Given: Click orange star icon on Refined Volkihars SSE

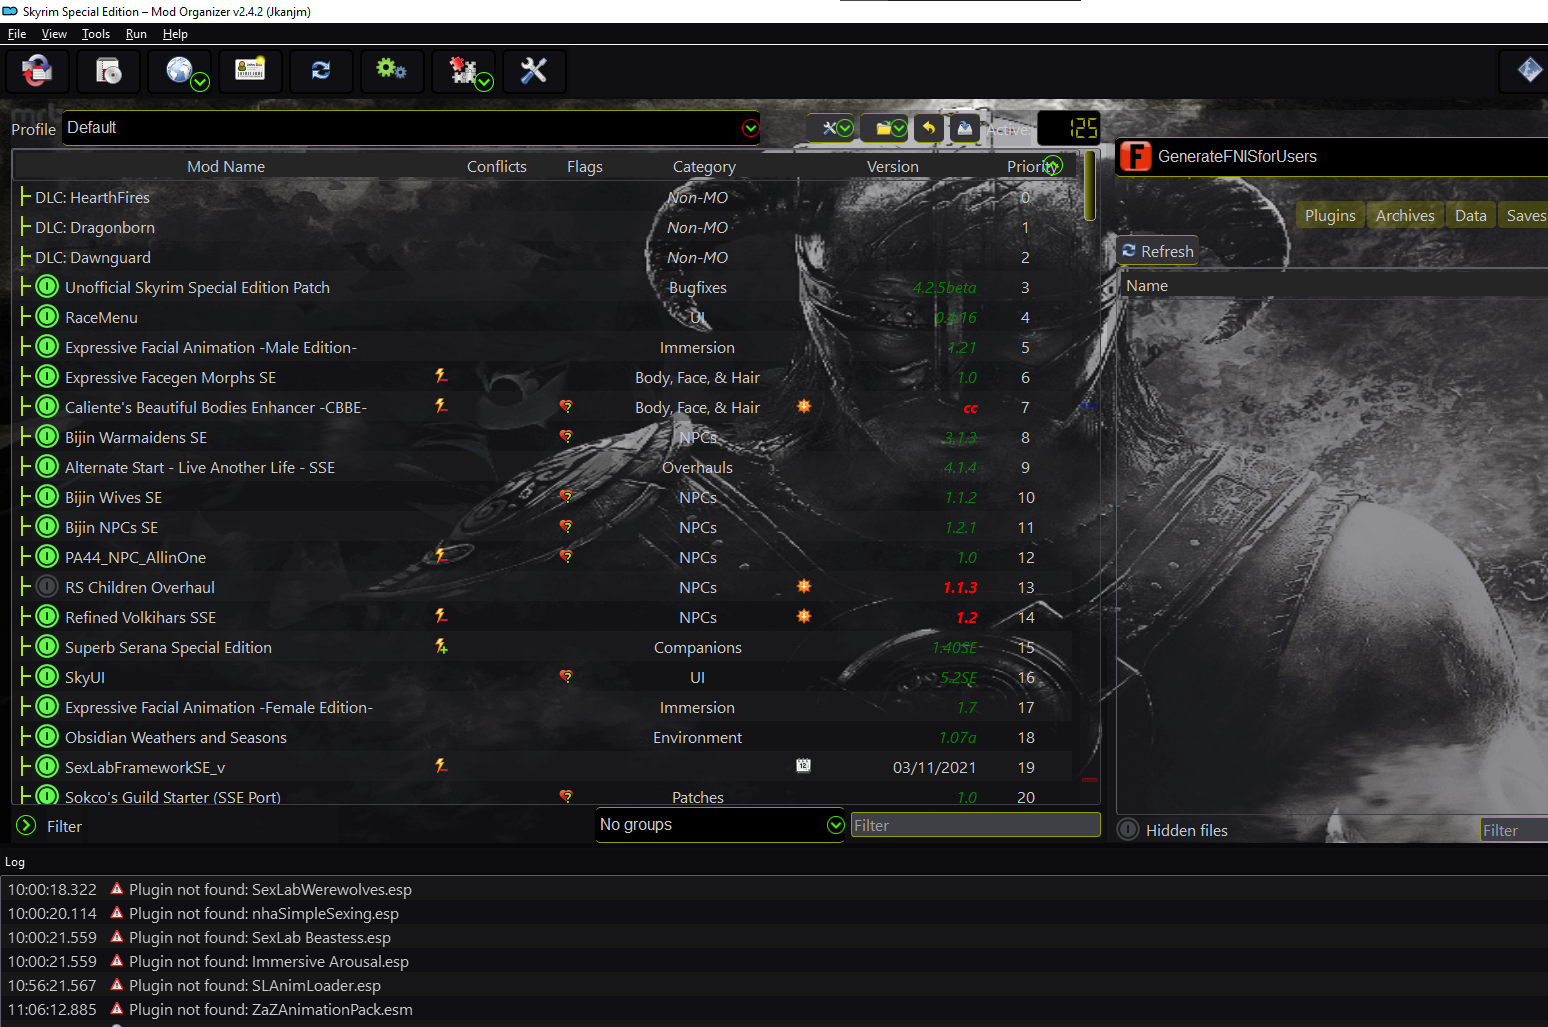Looking at the screenshot, I should pyautogui.click(x=804, y=616).
